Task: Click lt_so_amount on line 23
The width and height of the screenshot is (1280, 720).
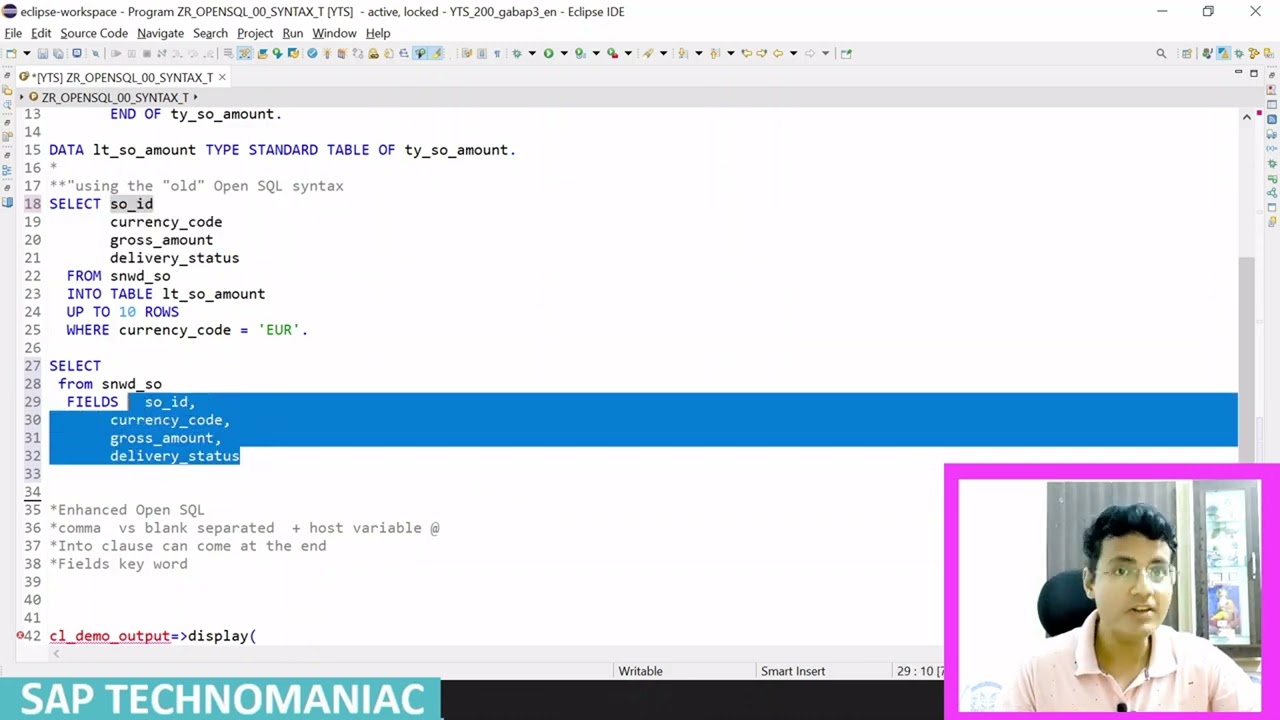Action: point(214,294)
